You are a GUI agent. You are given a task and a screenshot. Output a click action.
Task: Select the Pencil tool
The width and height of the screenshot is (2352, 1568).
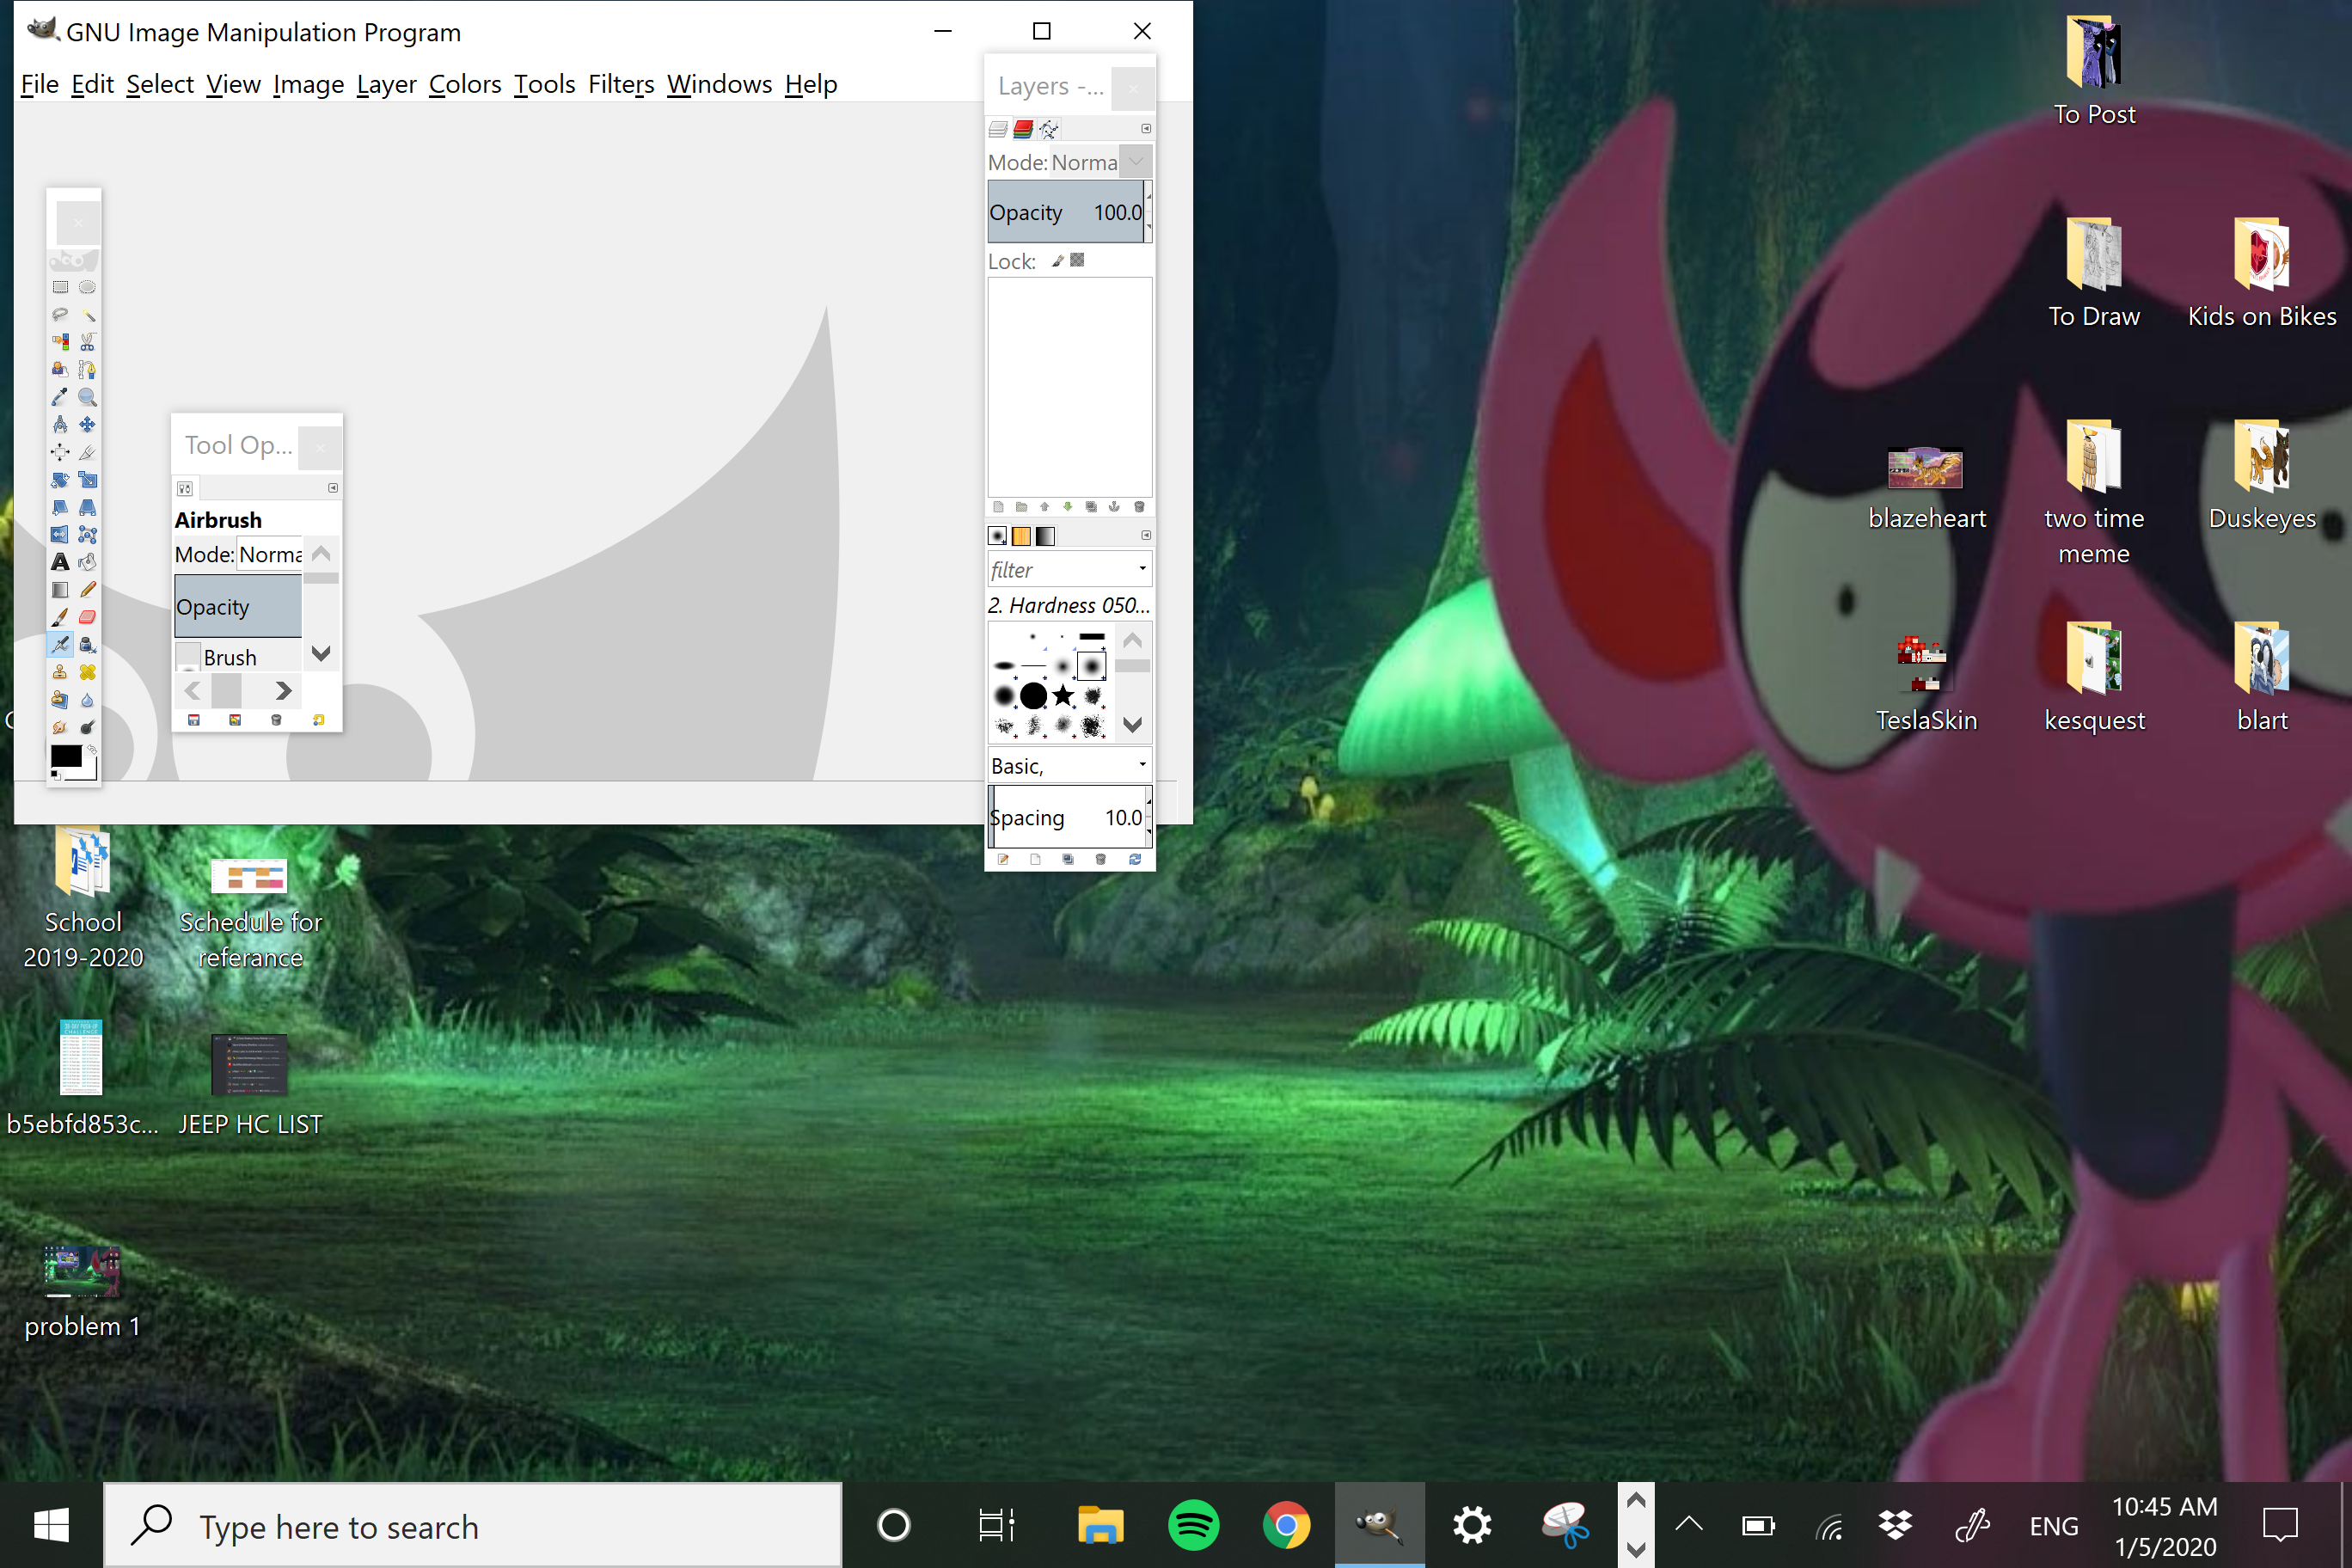point(88,590)
